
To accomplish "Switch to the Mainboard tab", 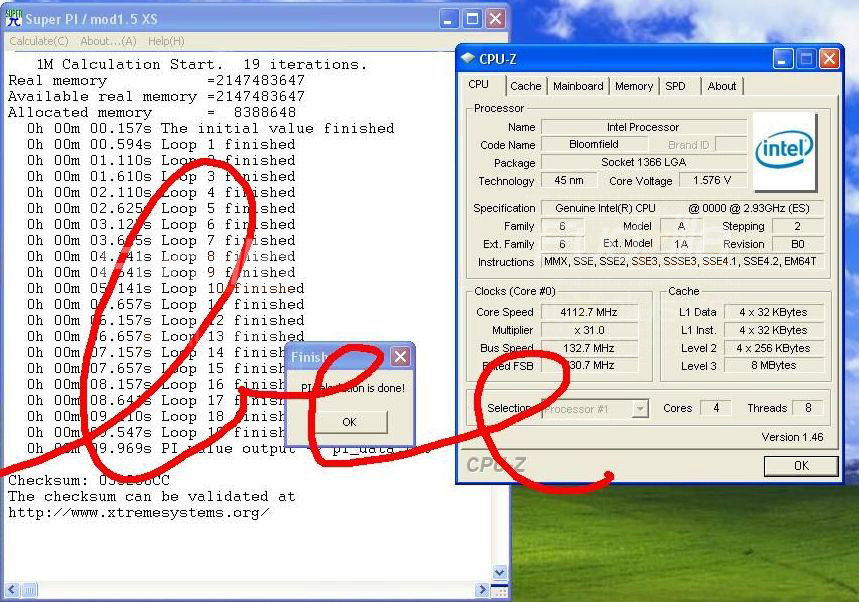I will coord(577,86).
